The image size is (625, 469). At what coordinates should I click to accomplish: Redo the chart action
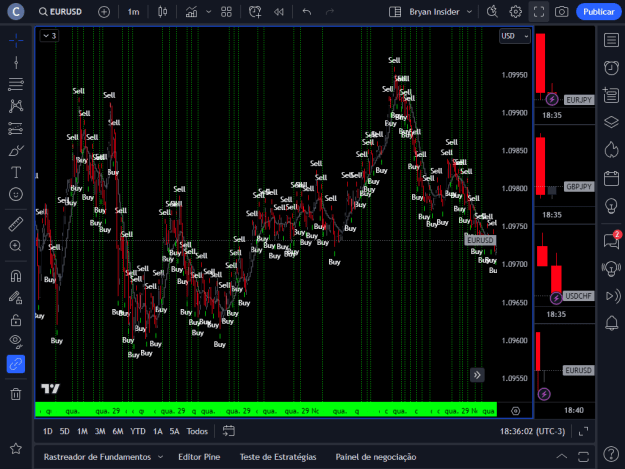pos(330,12)
